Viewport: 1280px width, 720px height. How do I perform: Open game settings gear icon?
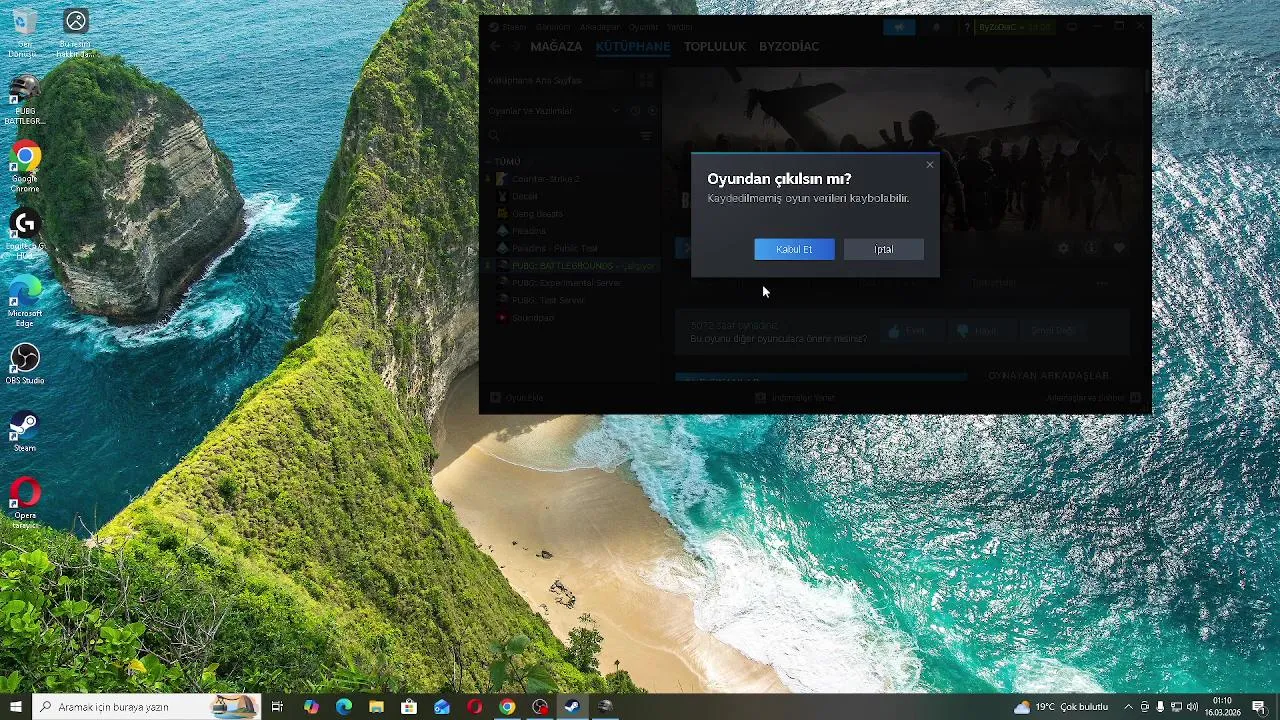tap(1063, 248)
